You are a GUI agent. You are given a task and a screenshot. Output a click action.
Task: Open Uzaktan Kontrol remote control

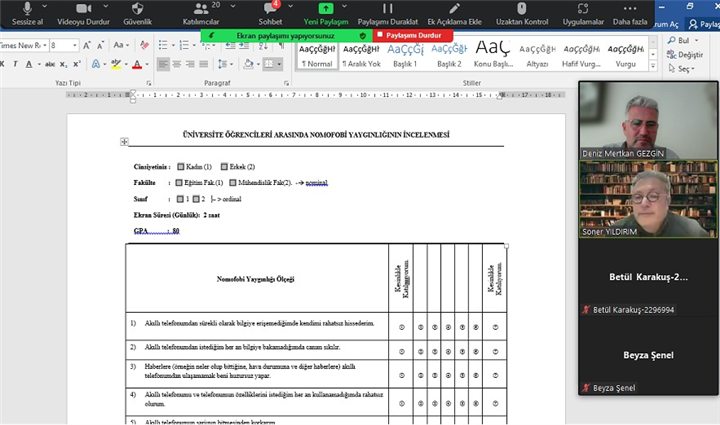[x=522, y=14]
